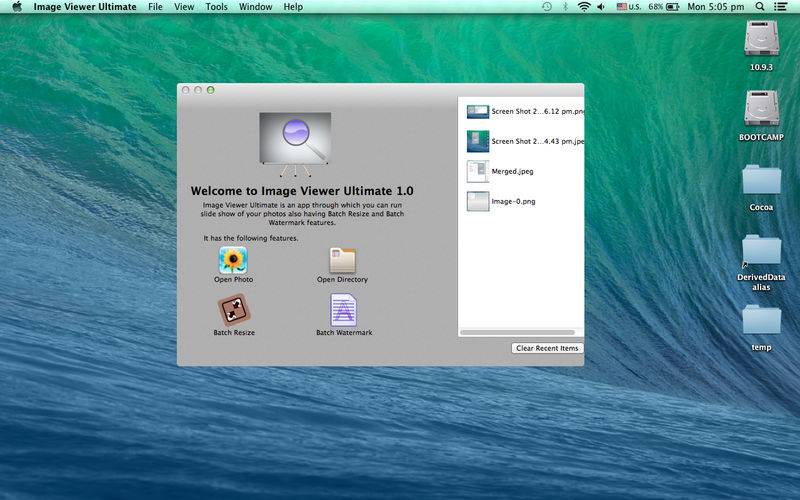Select the temp folder on desktop
The image size is (800, 500).
(761, 320)
